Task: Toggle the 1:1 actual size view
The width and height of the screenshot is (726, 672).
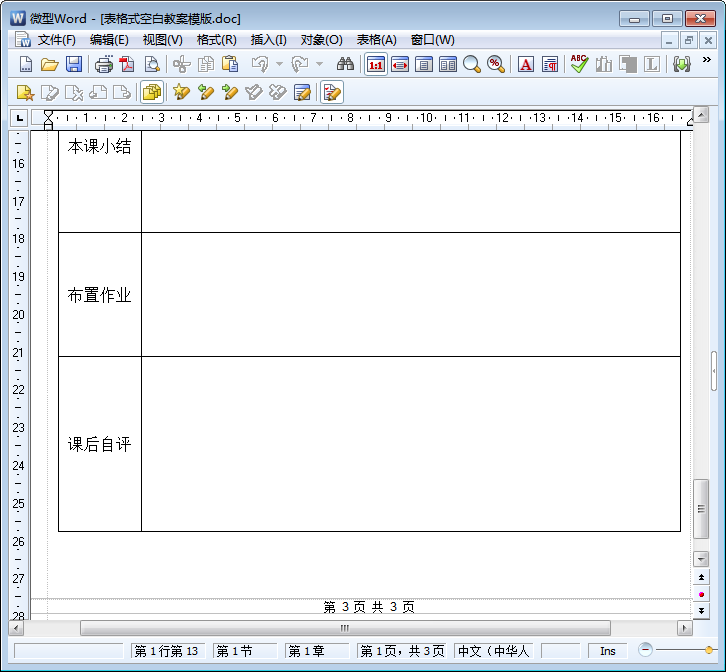Action: coord(376,64)
